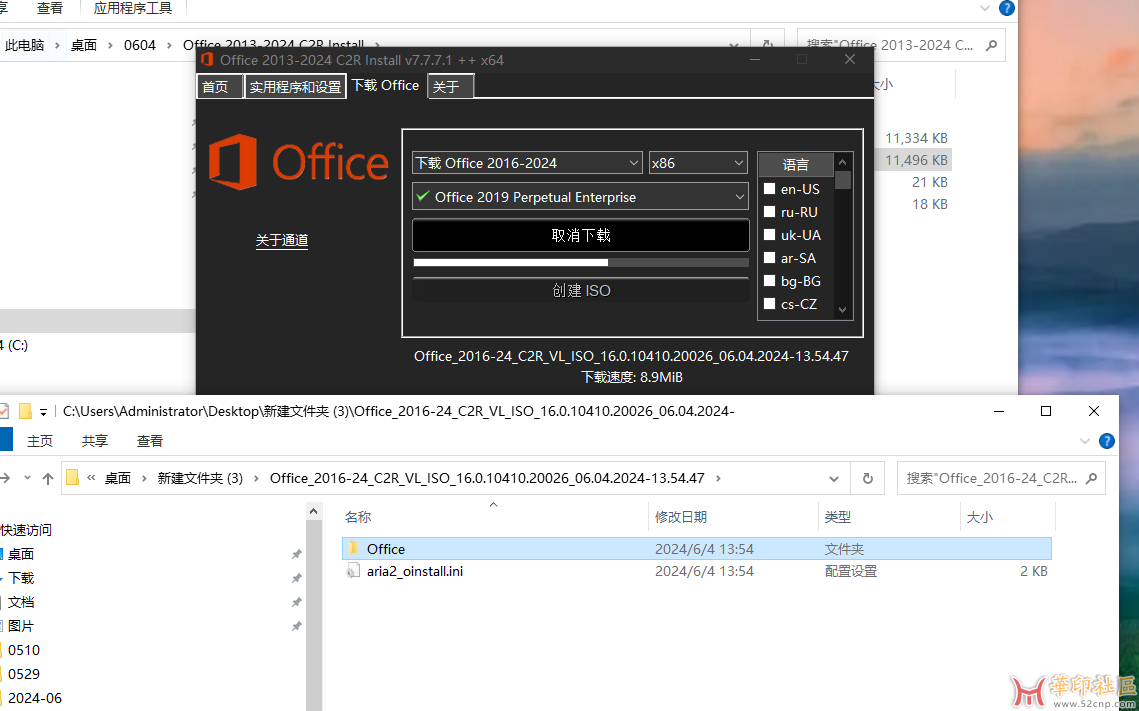Open the 首页 tab in Office installer

(219, 86)
